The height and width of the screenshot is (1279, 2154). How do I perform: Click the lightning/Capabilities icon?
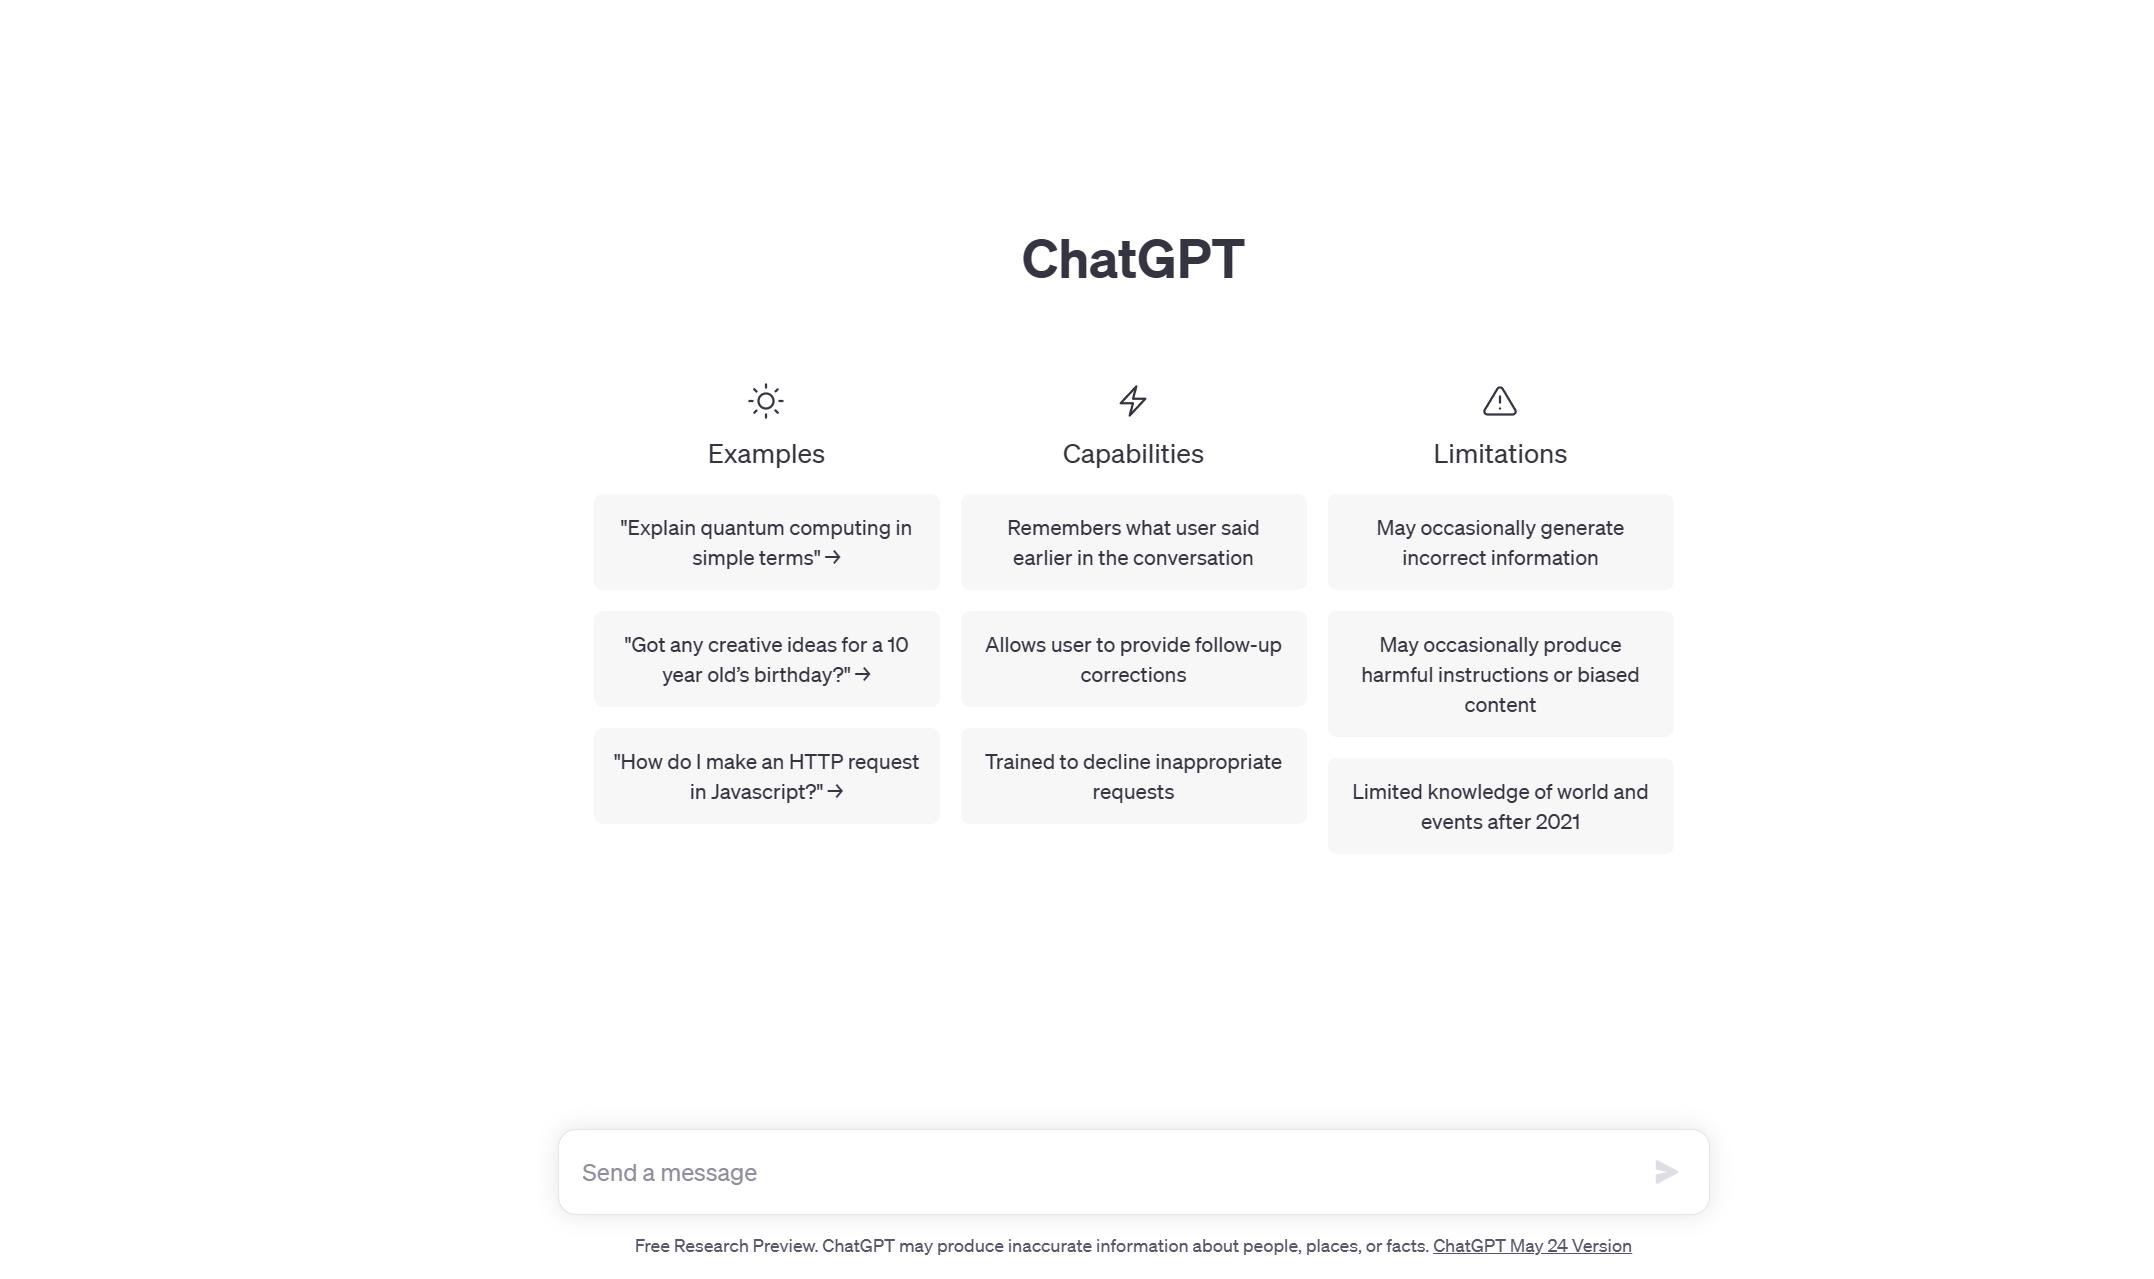pos(1133,399)
